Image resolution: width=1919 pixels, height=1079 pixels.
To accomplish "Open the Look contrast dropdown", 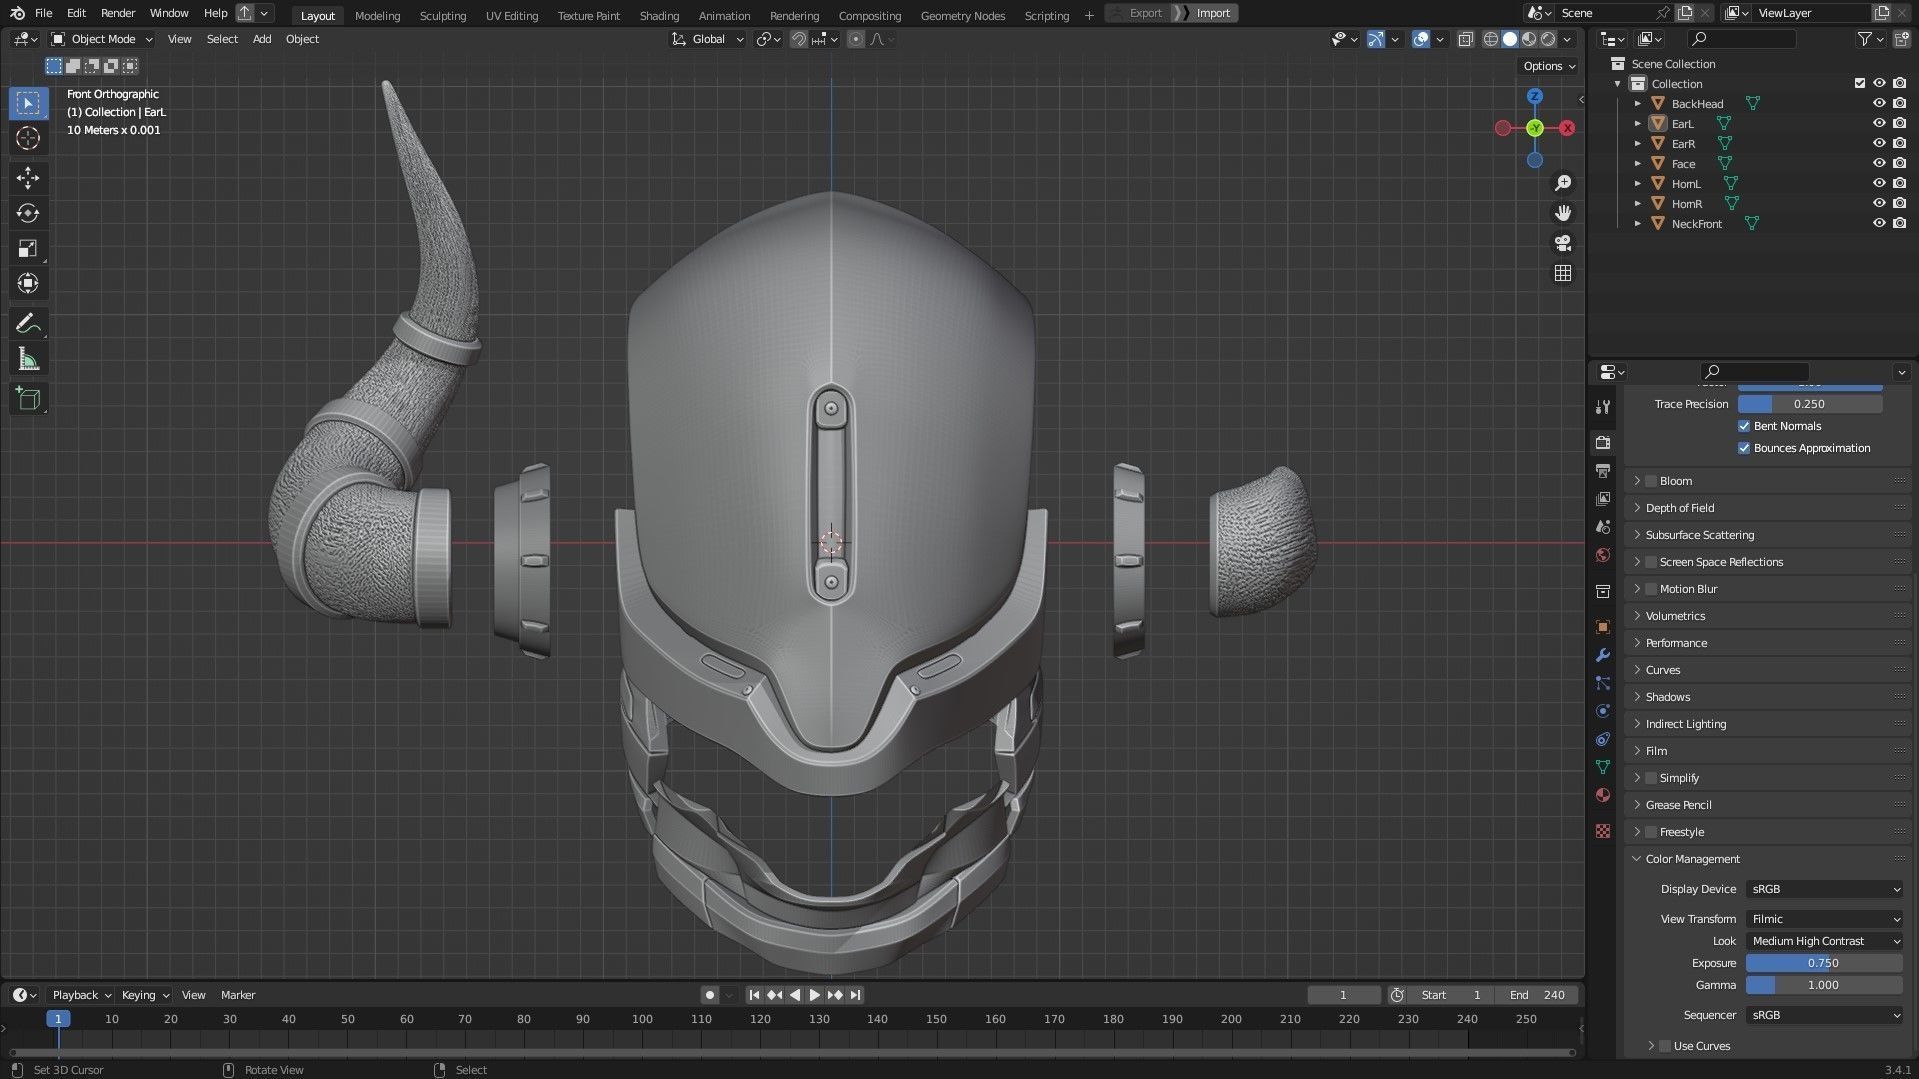I will coord(1824,941).
